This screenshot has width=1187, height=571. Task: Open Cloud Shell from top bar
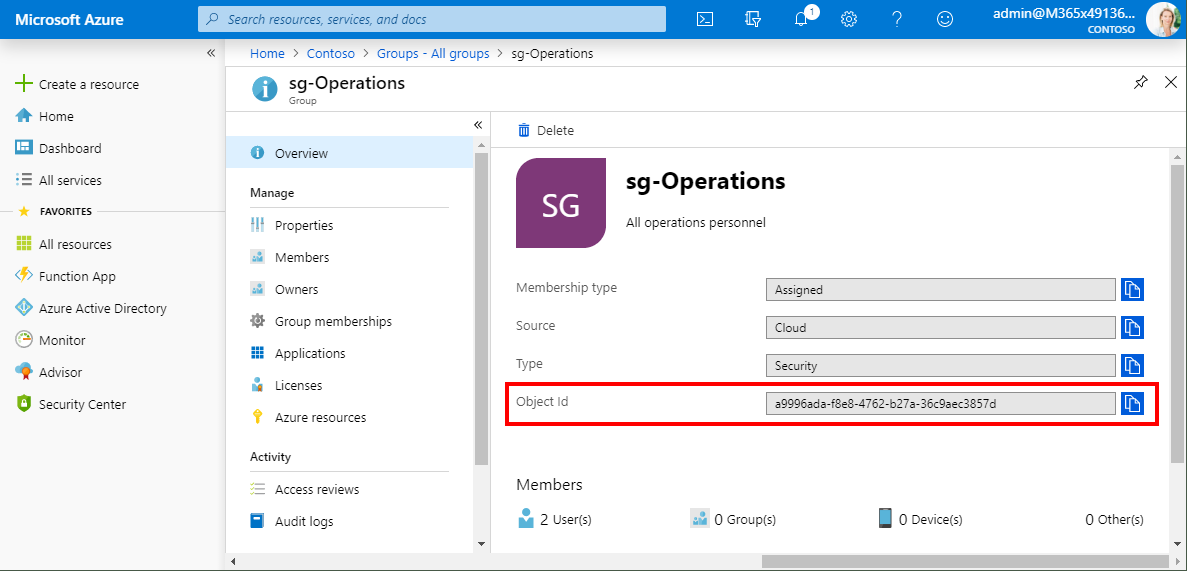pos(705,19)
